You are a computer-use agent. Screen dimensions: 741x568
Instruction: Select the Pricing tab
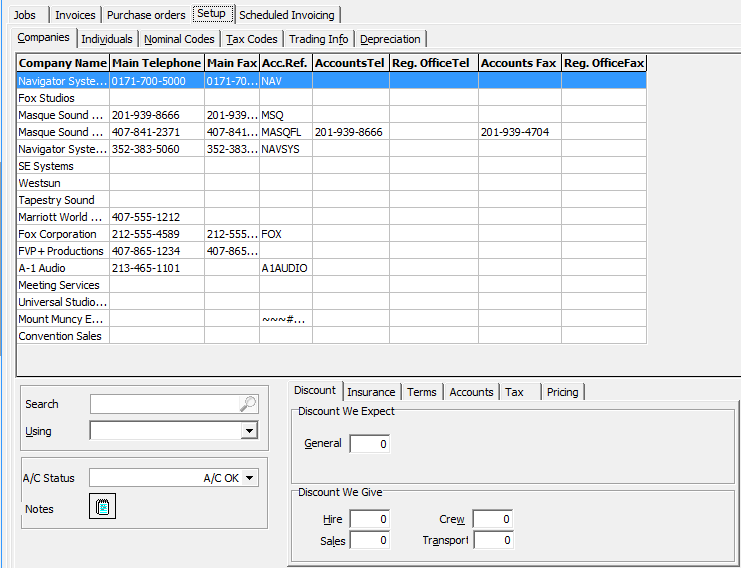click(x=562, y=392)
